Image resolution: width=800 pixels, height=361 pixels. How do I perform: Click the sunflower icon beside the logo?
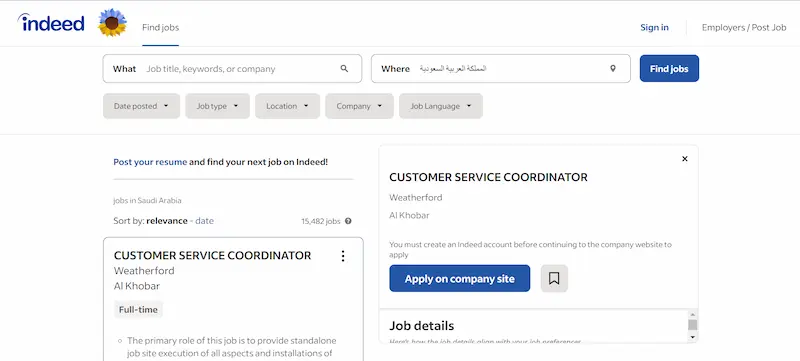click(x=112, y=22)
